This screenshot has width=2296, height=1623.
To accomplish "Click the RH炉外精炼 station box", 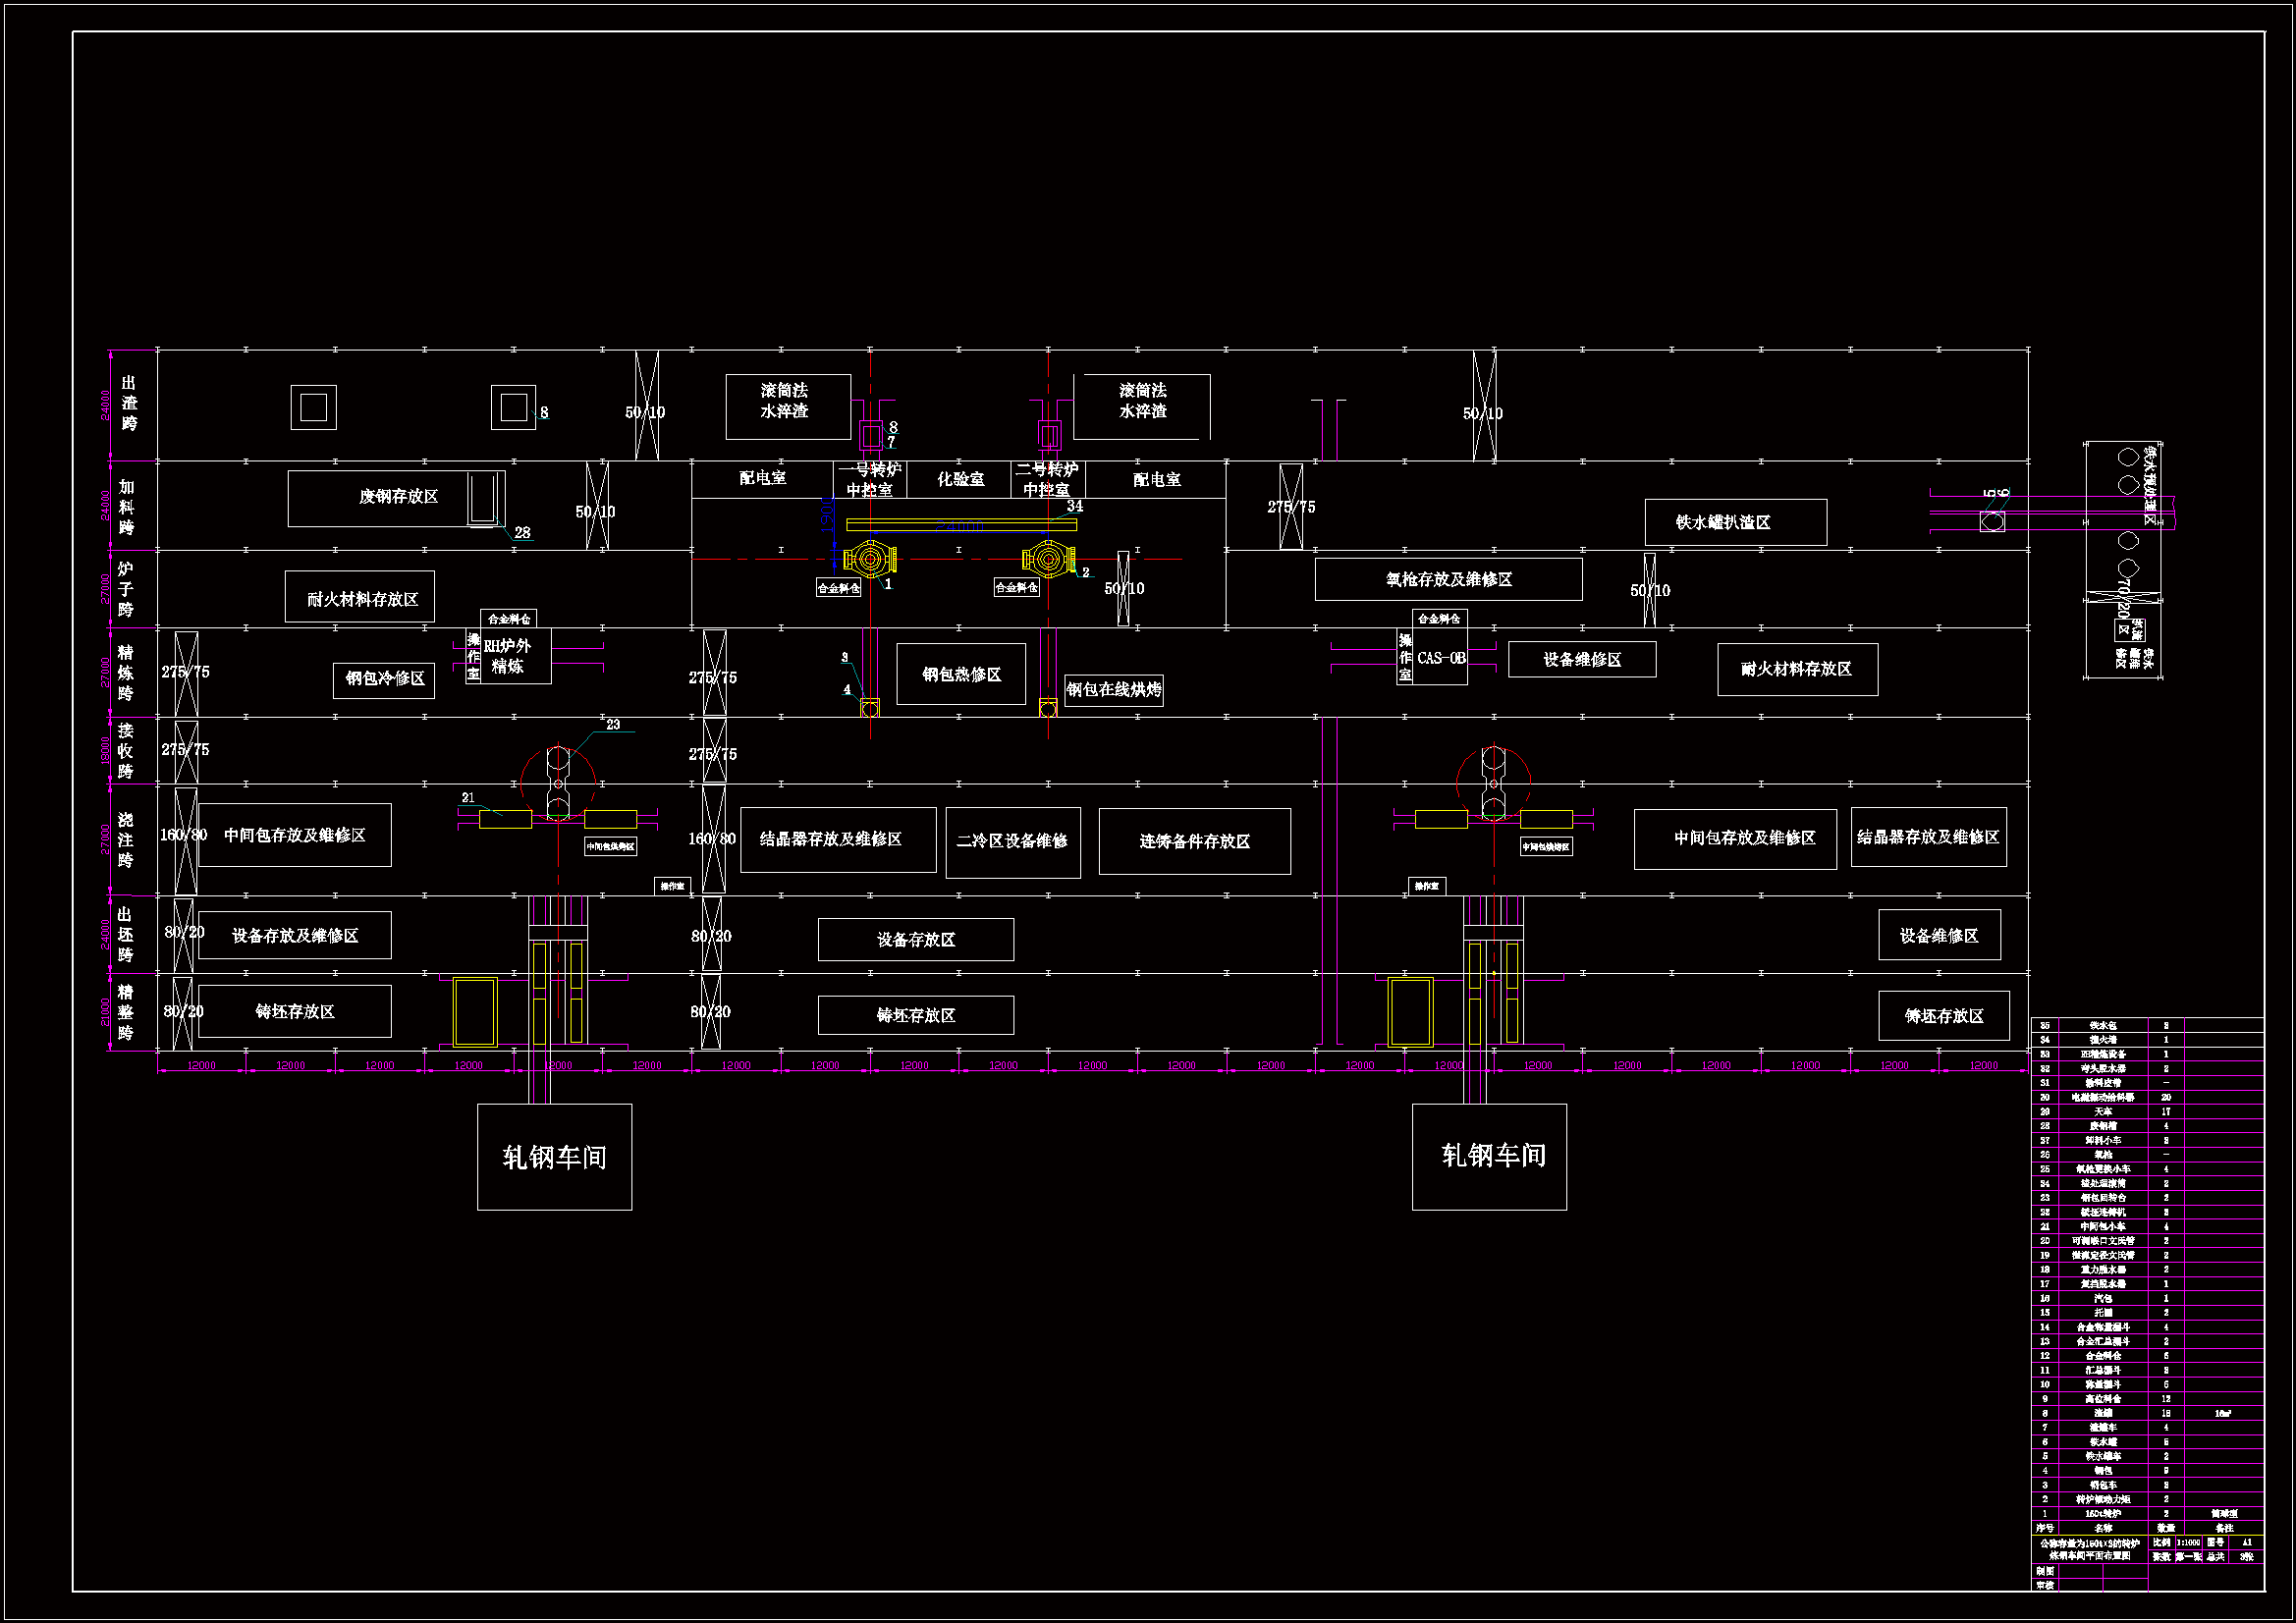I will click(x=515, y=657).
